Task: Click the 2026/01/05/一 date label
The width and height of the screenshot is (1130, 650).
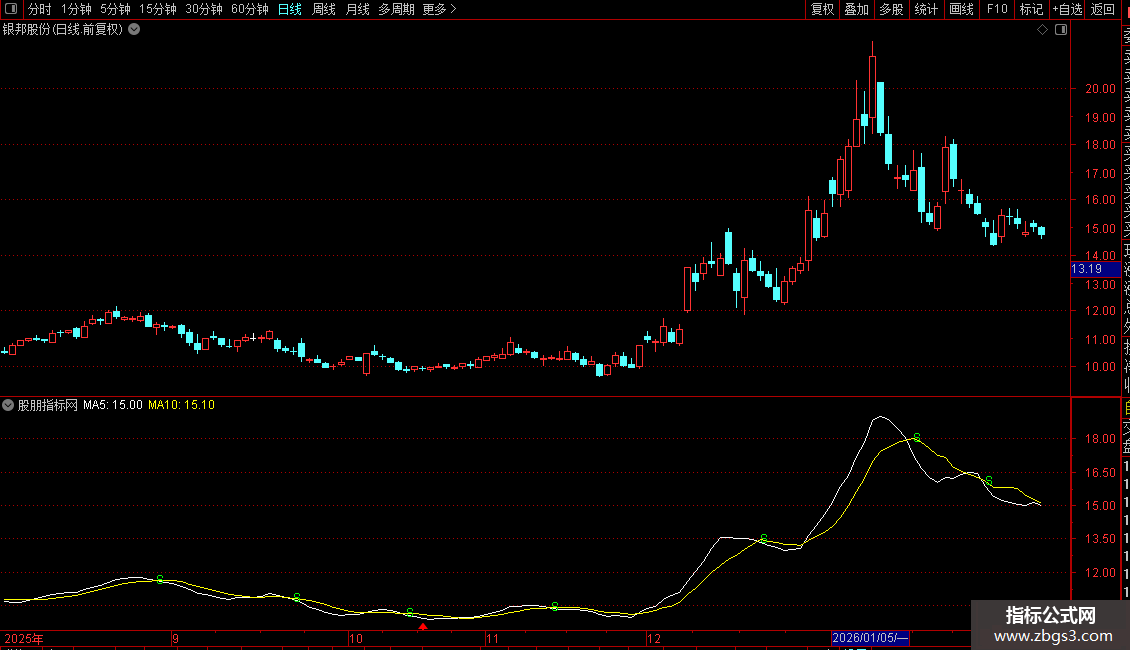Action: coord(871,638)
